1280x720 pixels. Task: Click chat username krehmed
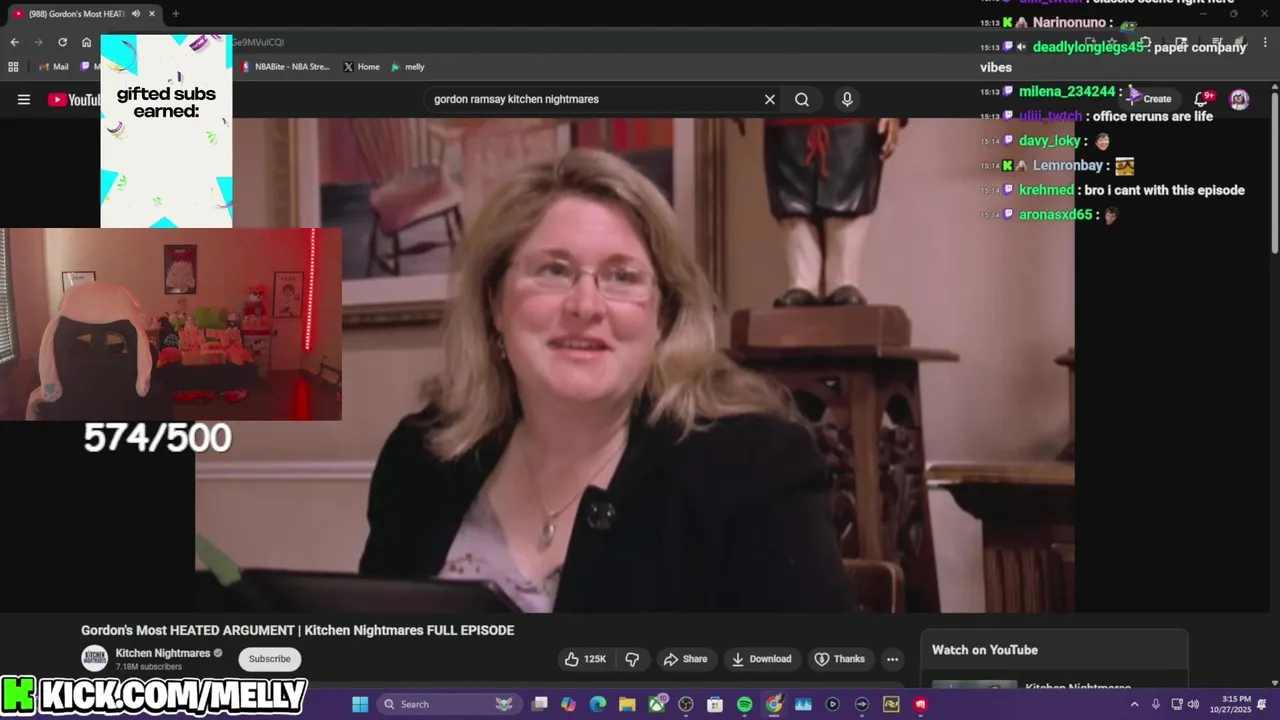[x=1046, y=190]
